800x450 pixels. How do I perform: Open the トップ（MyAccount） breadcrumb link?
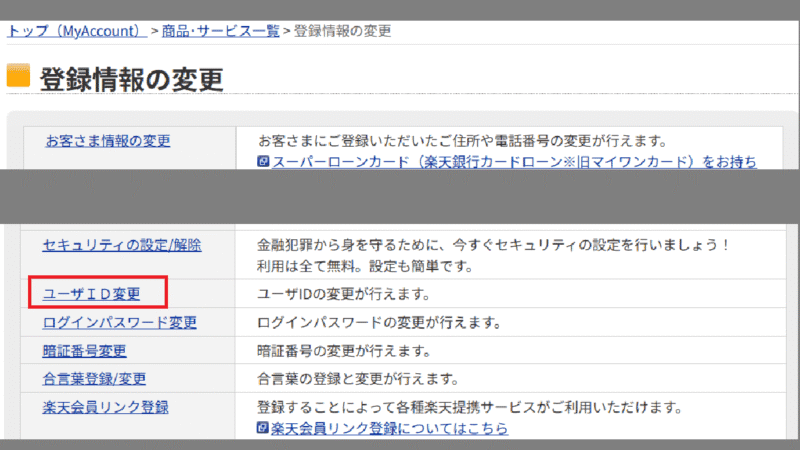[x=77, y=31]
